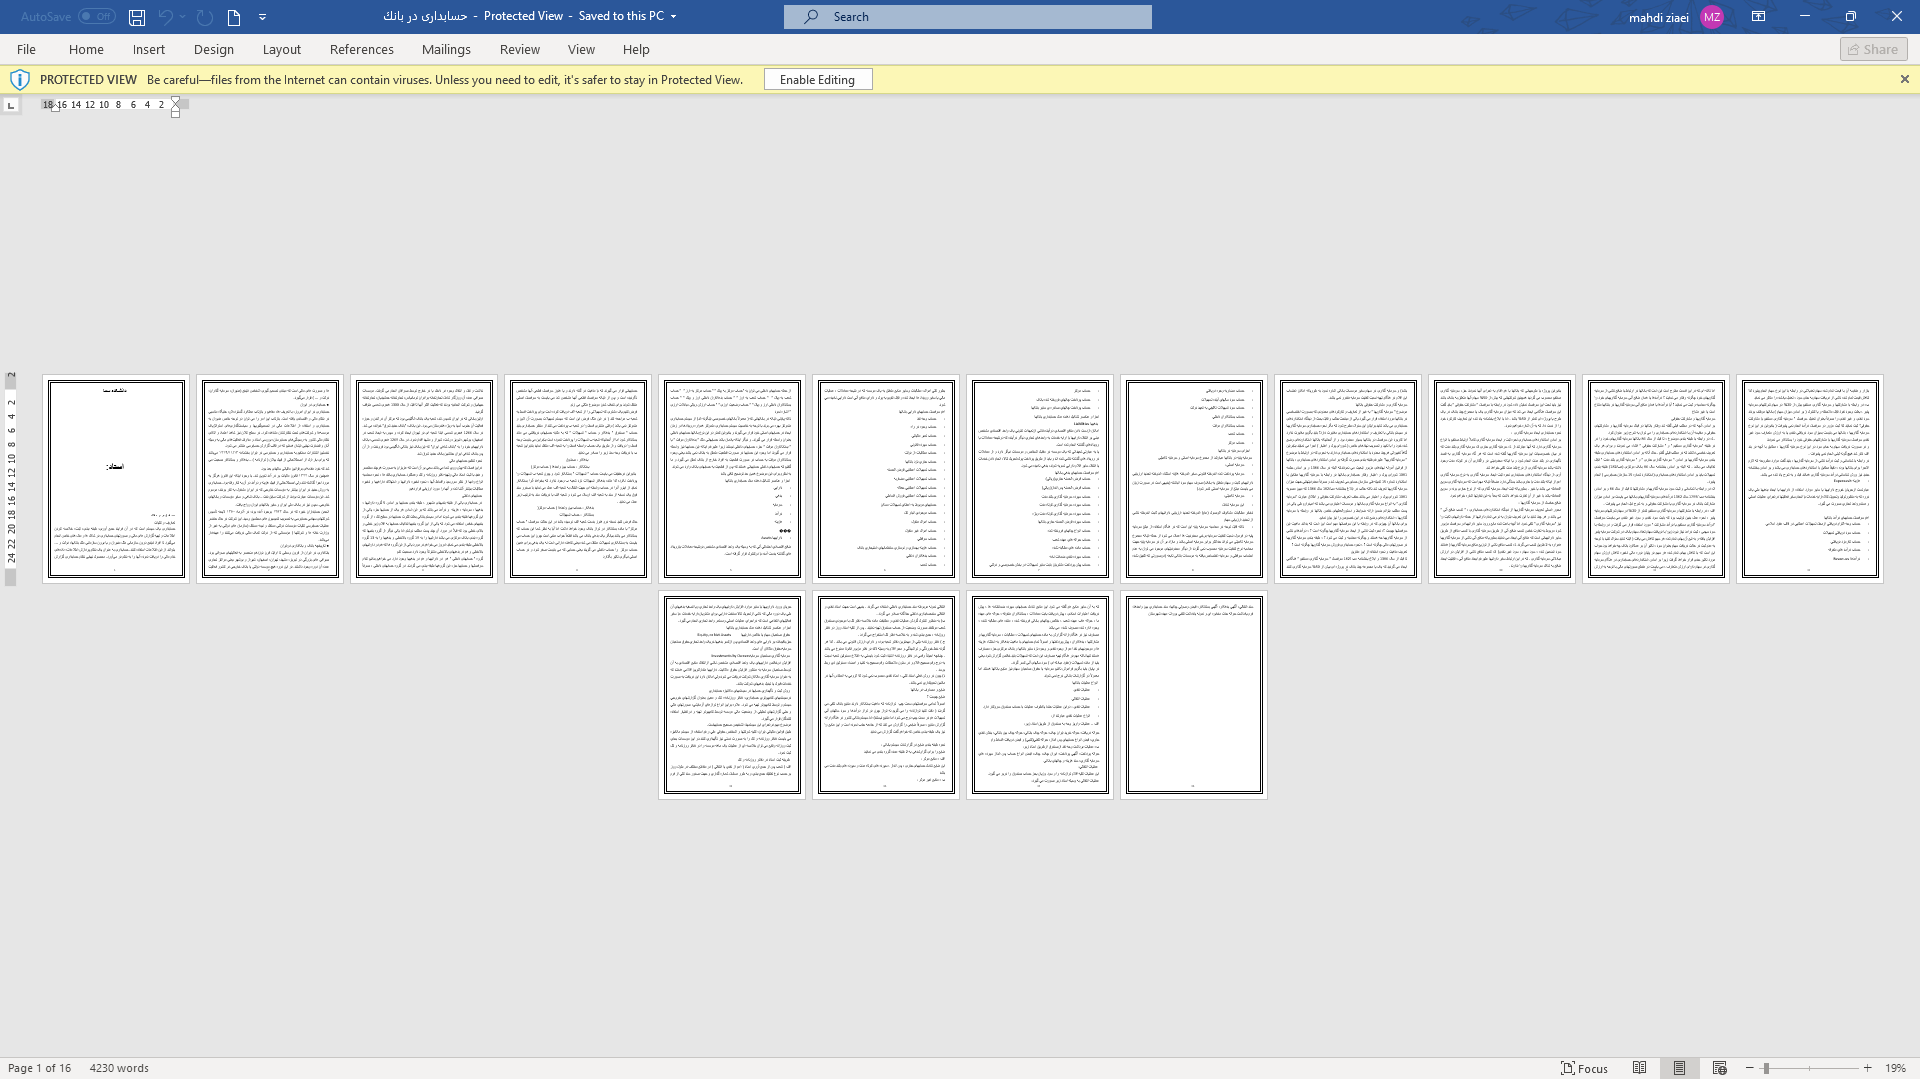Click the Enable Editing button
Viewport: 1920px width, 1080px height.
(818, 80)
